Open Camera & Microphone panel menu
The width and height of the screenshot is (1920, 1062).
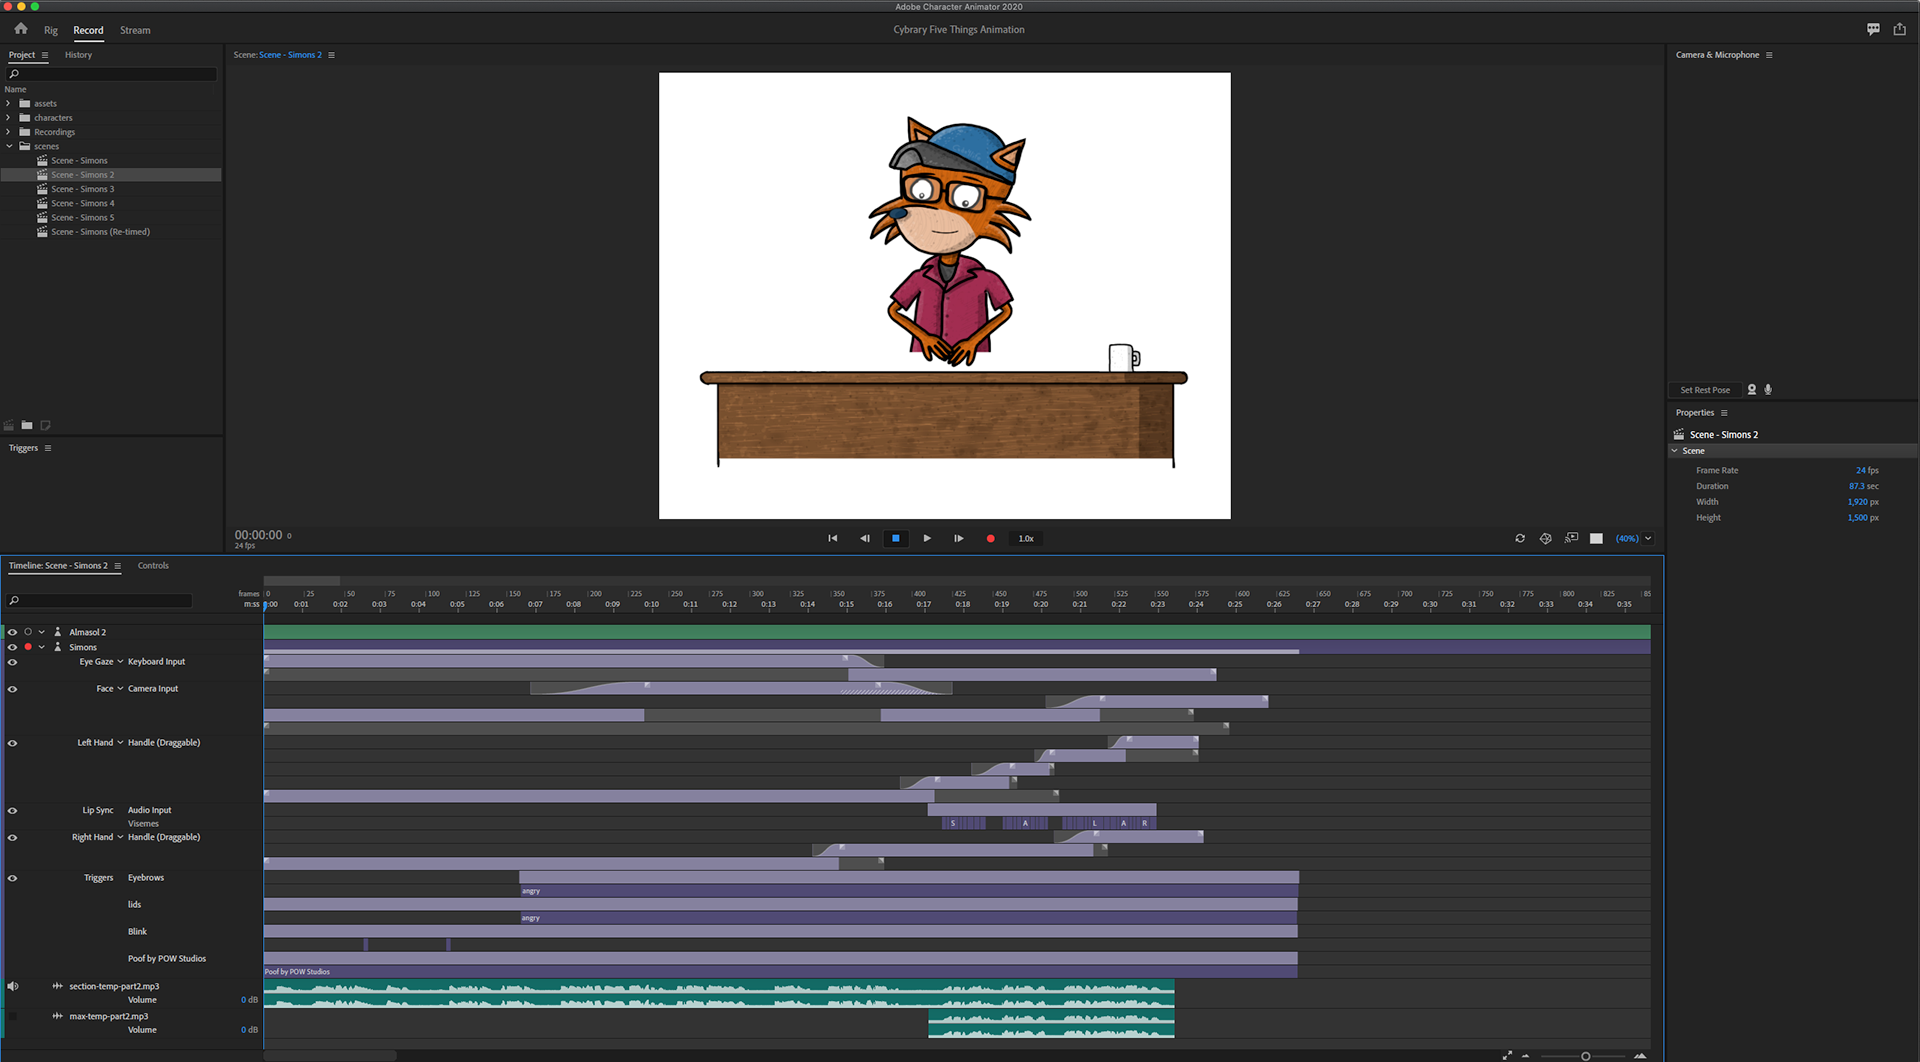point(1769,55)
